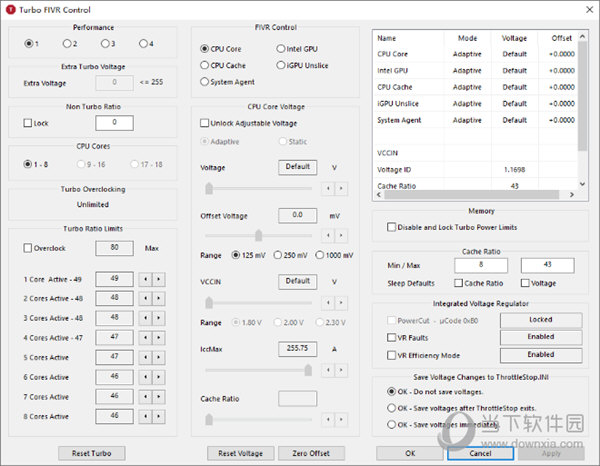Increase 8 Cores Active ratio arrow
Image resolution: width=600 pixels, height=466 pixels.
point(158,416)
